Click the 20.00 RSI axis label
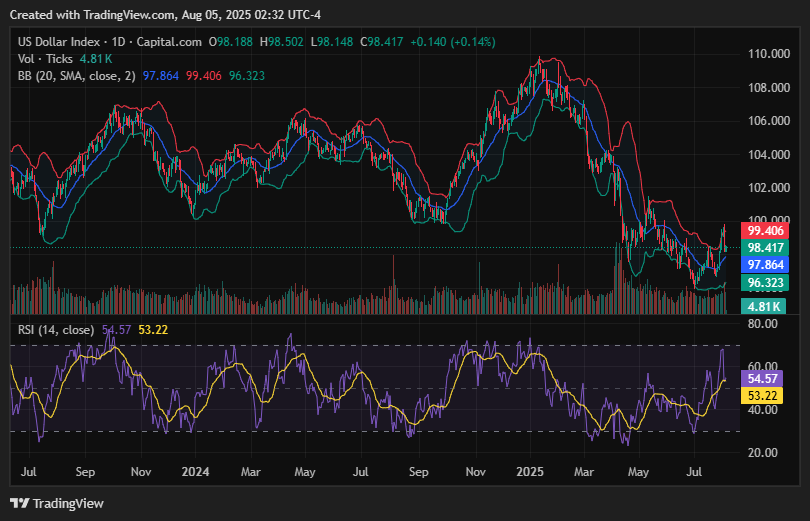810x521 pixels. [762, 453]
